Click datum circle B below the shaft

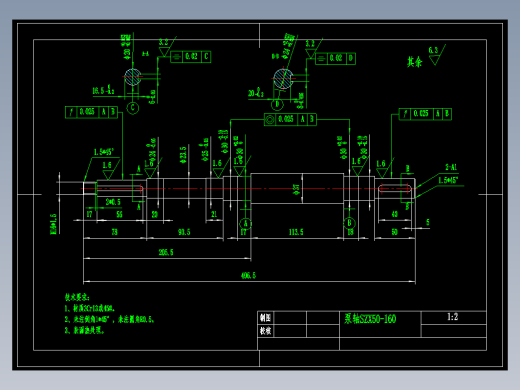[349, 223]
